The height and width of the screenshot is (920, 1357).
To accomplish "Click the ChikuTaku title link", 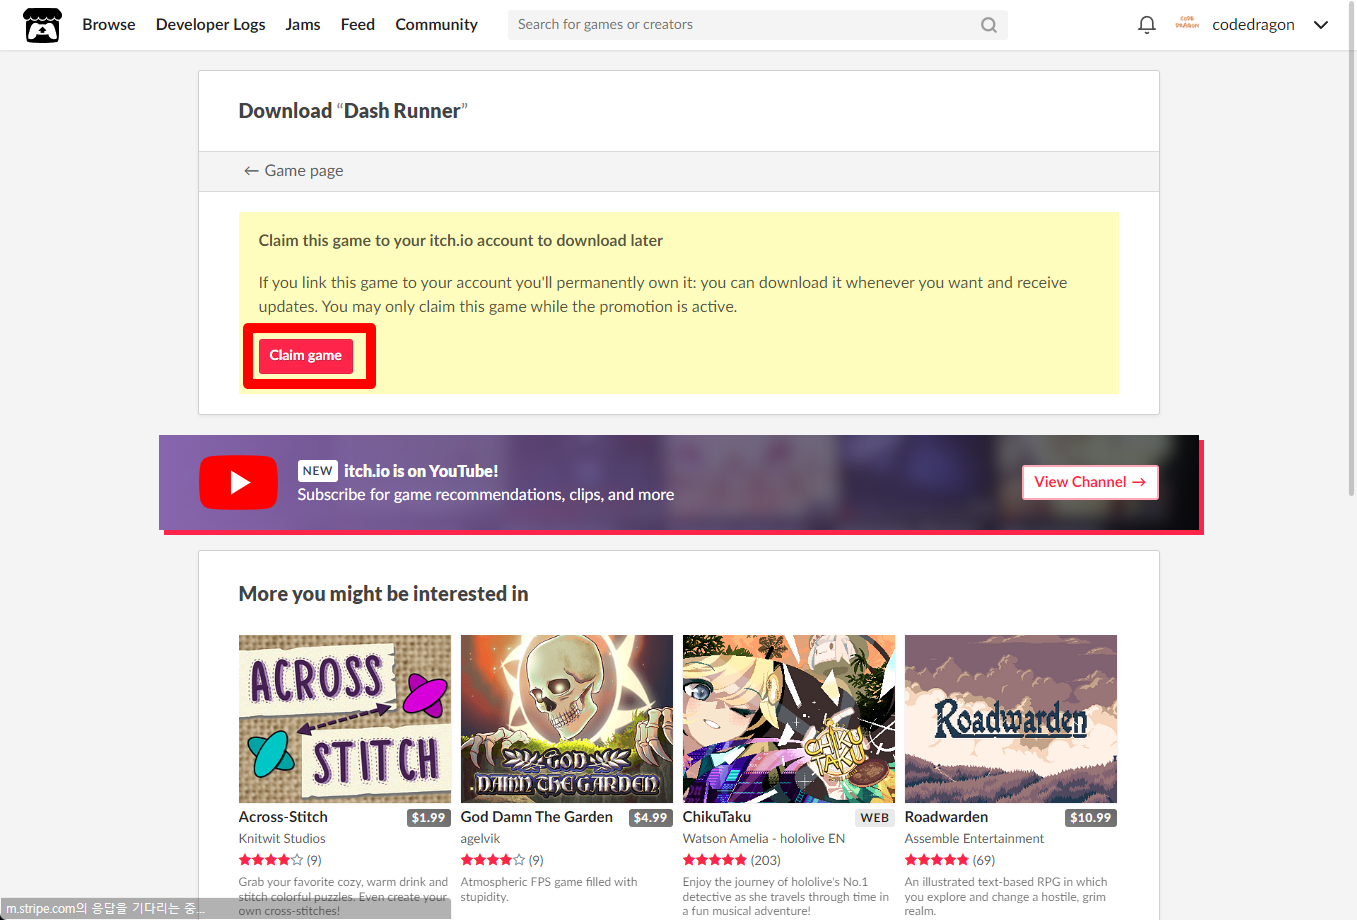I will (x=717, y=817).
